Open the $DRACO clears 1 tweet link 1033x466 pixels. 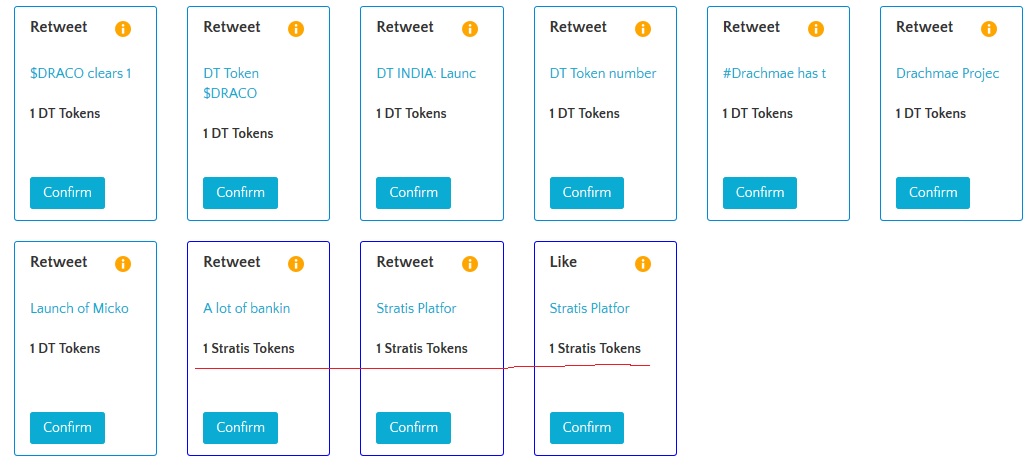[81, 73]
